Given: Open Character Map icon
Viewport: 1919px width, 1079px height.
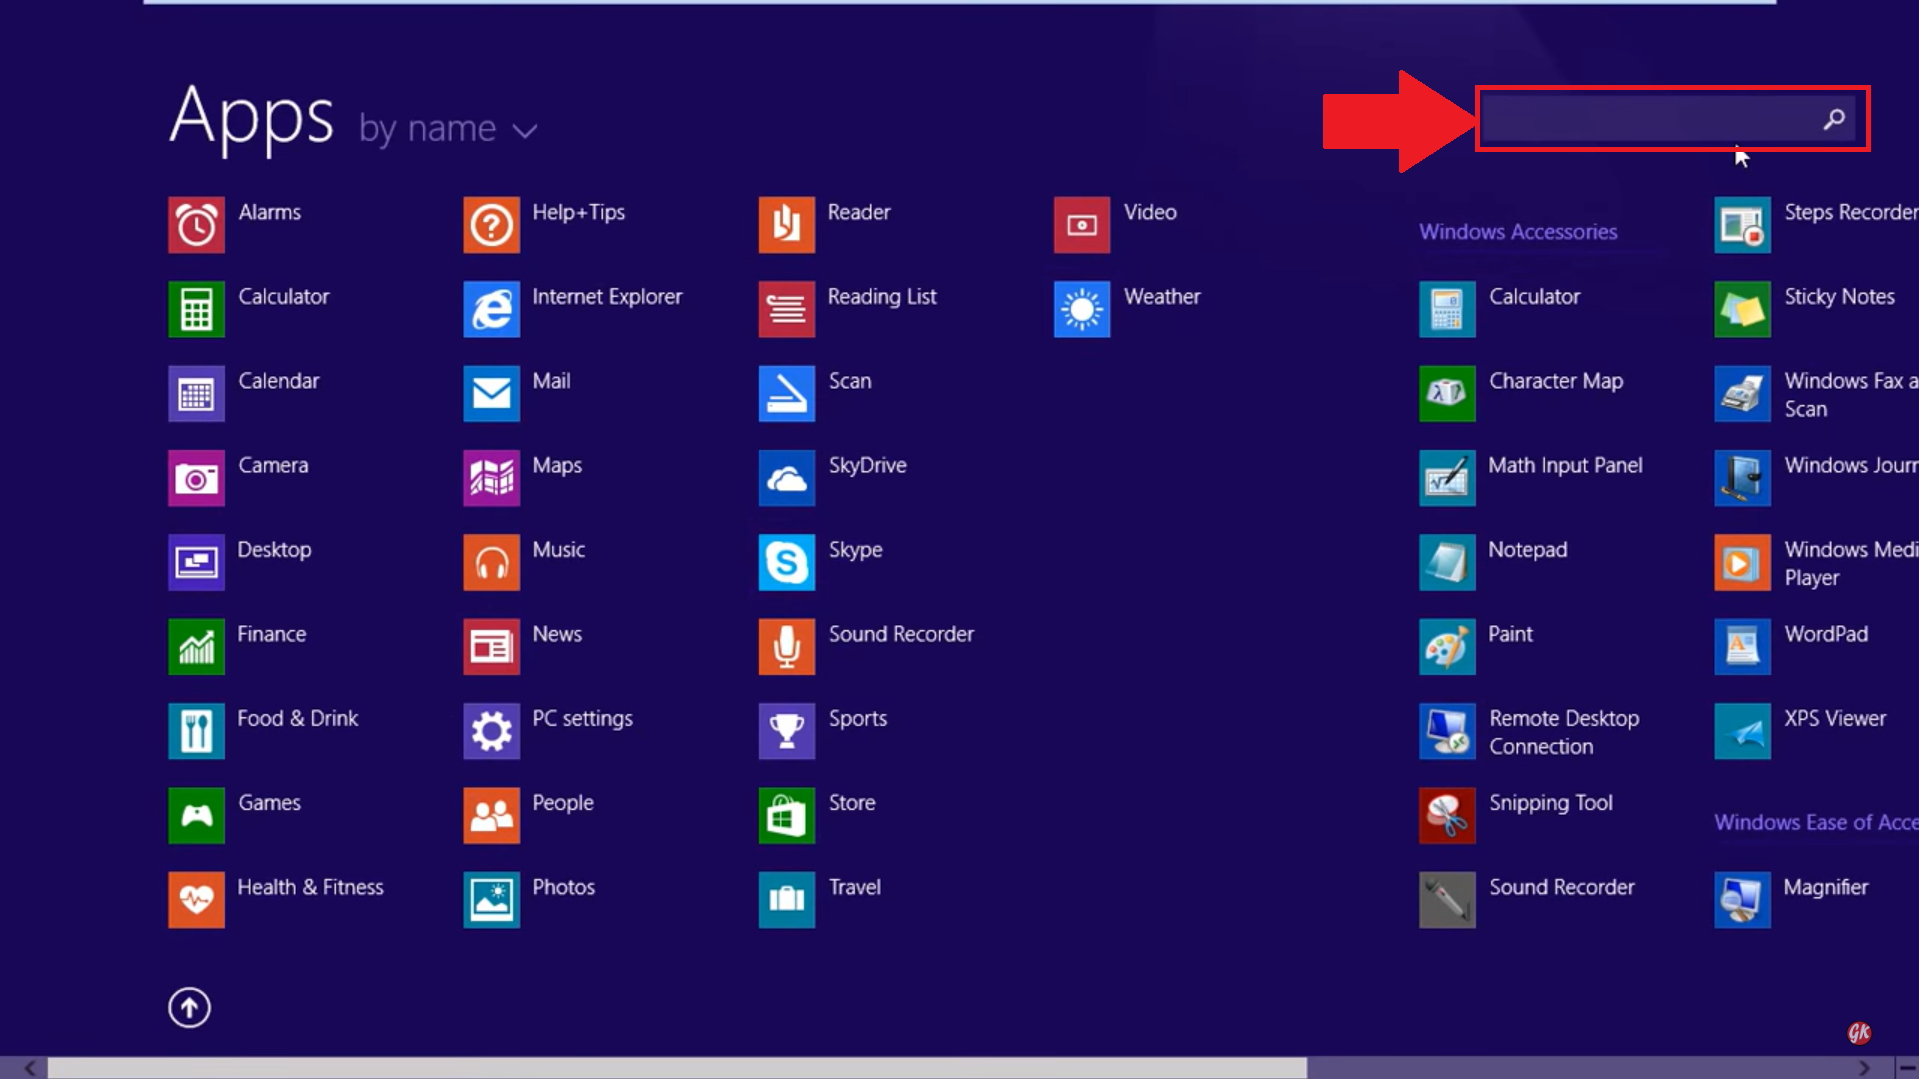Looking at the screenshot, I should 1447,394.
